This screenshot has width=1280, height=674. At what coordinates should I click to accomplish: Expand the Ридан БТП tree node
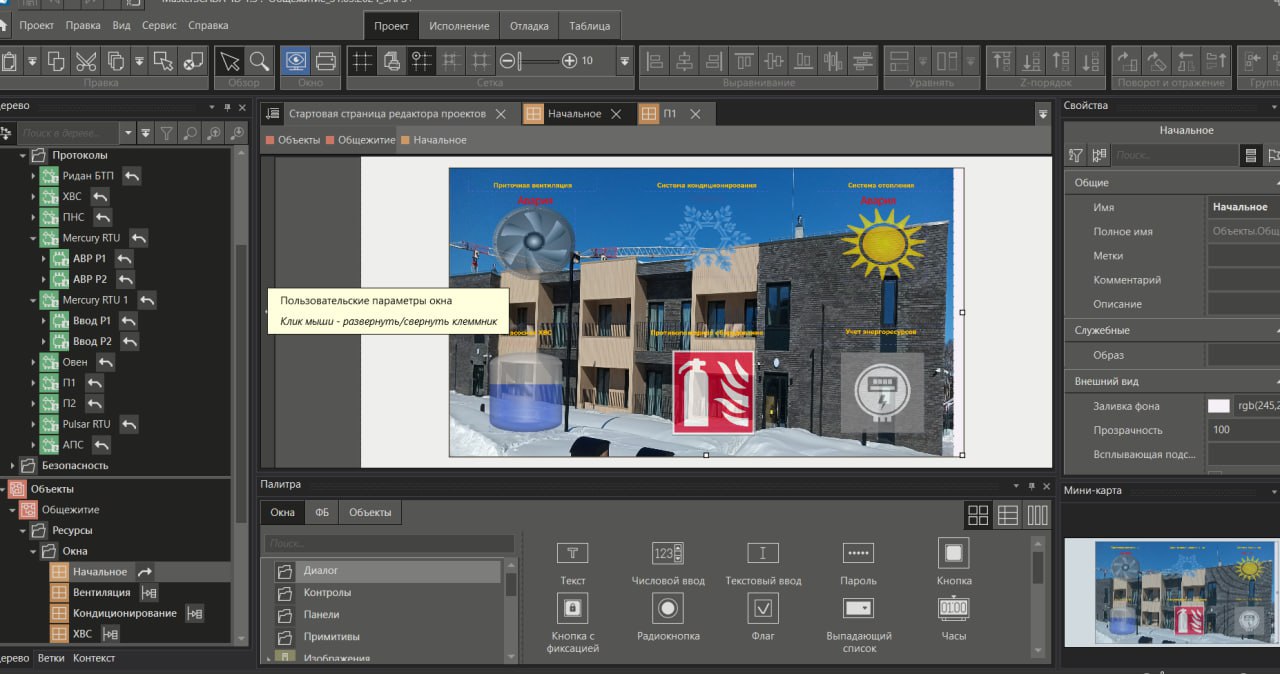pos(33,176)
